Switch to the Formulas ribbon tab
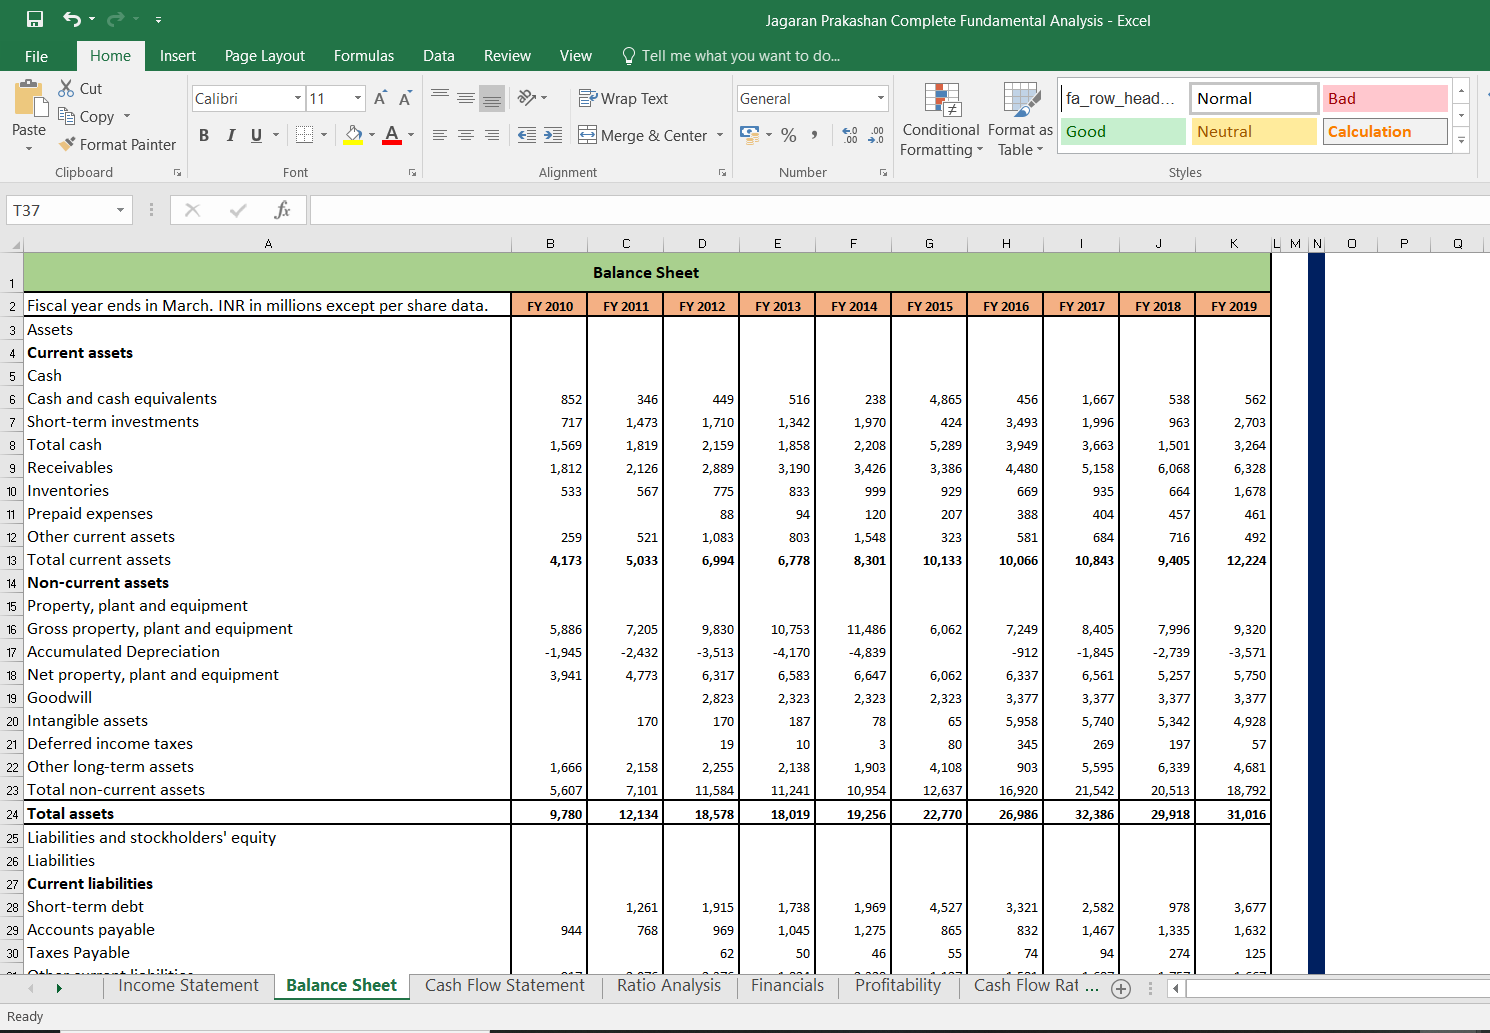 (364, 56)
